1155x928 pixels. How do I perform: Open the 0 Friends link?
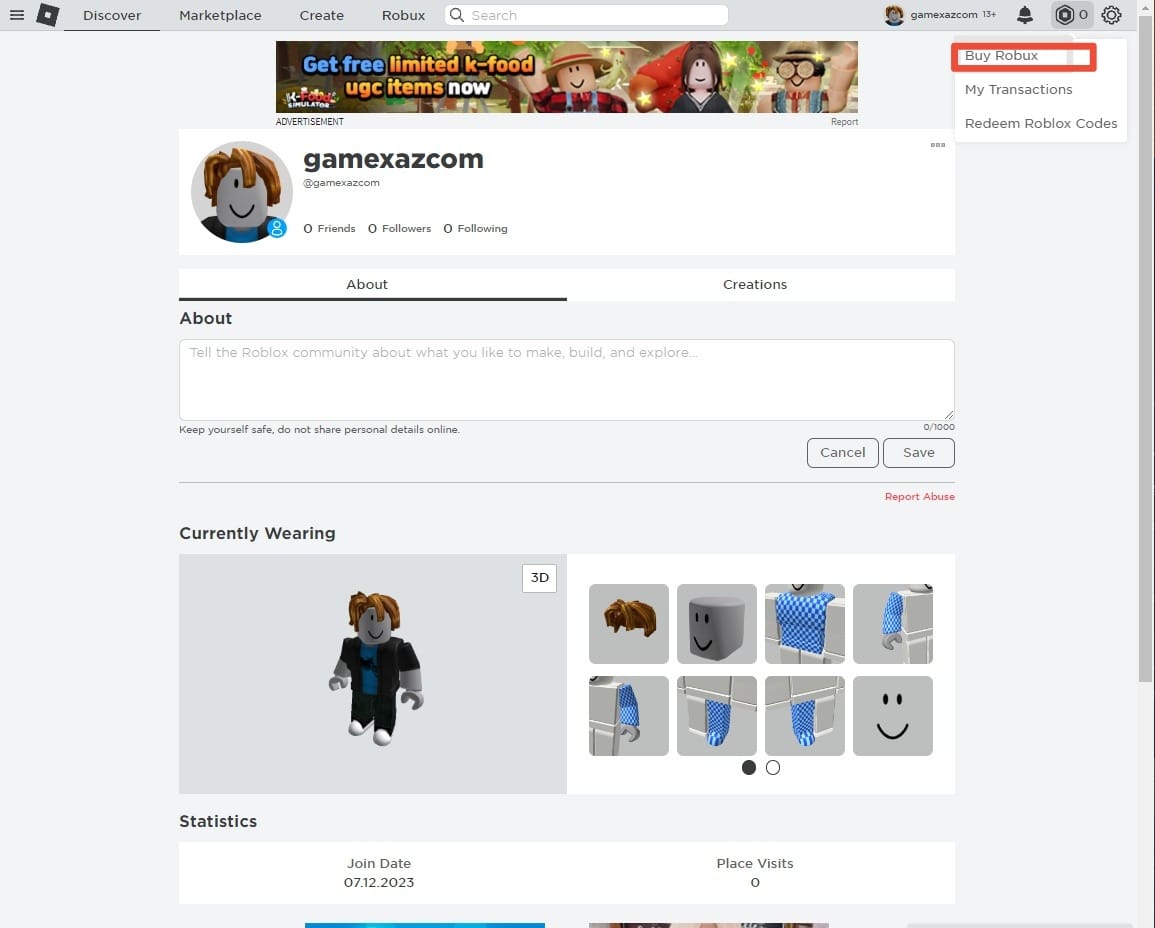coord(329,229)
